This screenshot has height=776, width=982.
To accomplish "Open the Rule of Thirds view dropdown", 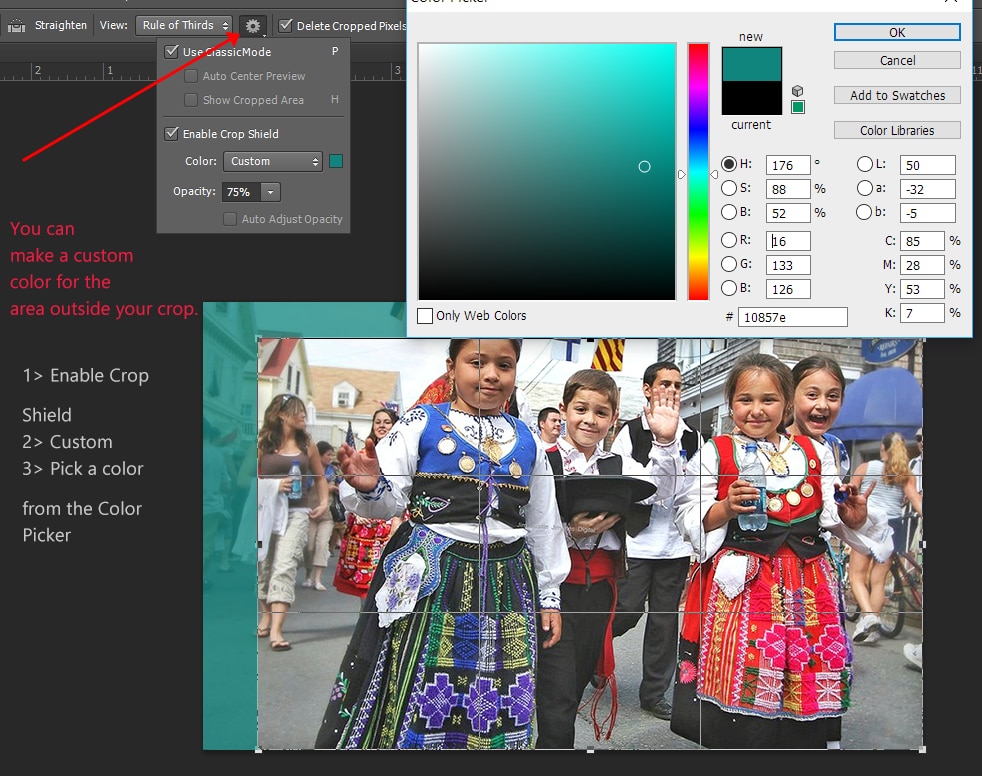I will point(184,25).
